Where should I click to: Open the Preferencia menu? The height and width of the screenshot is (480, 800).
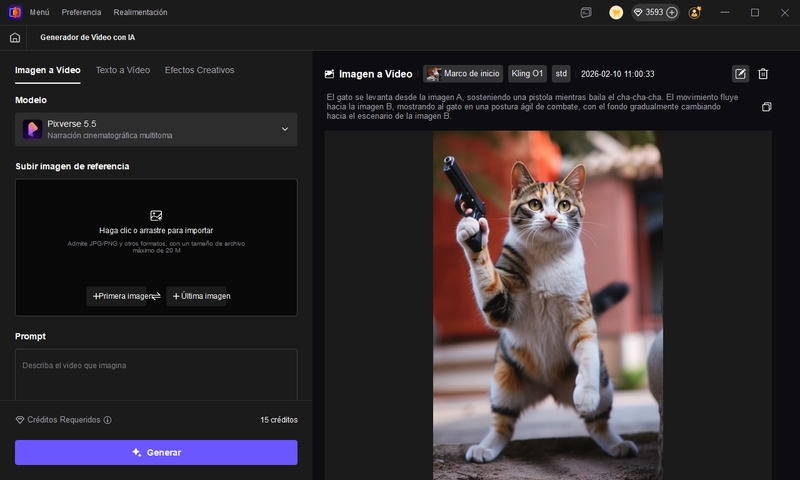tap(81, 12)
